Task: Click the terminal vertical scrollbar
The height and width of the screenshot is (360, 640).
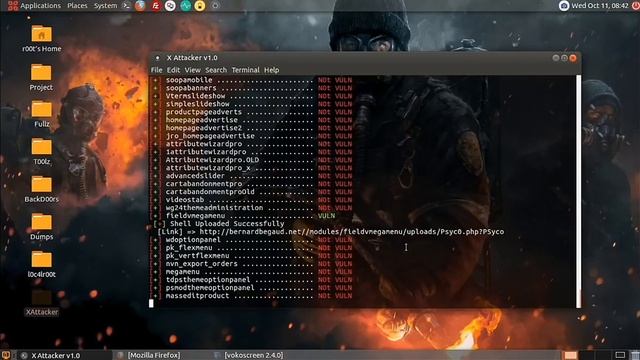Action: tap(578, 191)
